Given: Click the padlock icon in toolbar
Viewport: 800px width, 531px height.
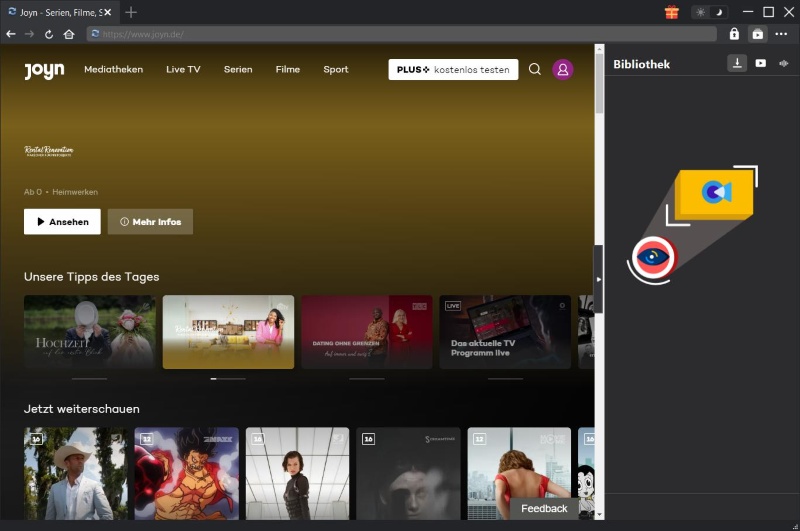Looking at the screenshot, I should pos(734,34).
